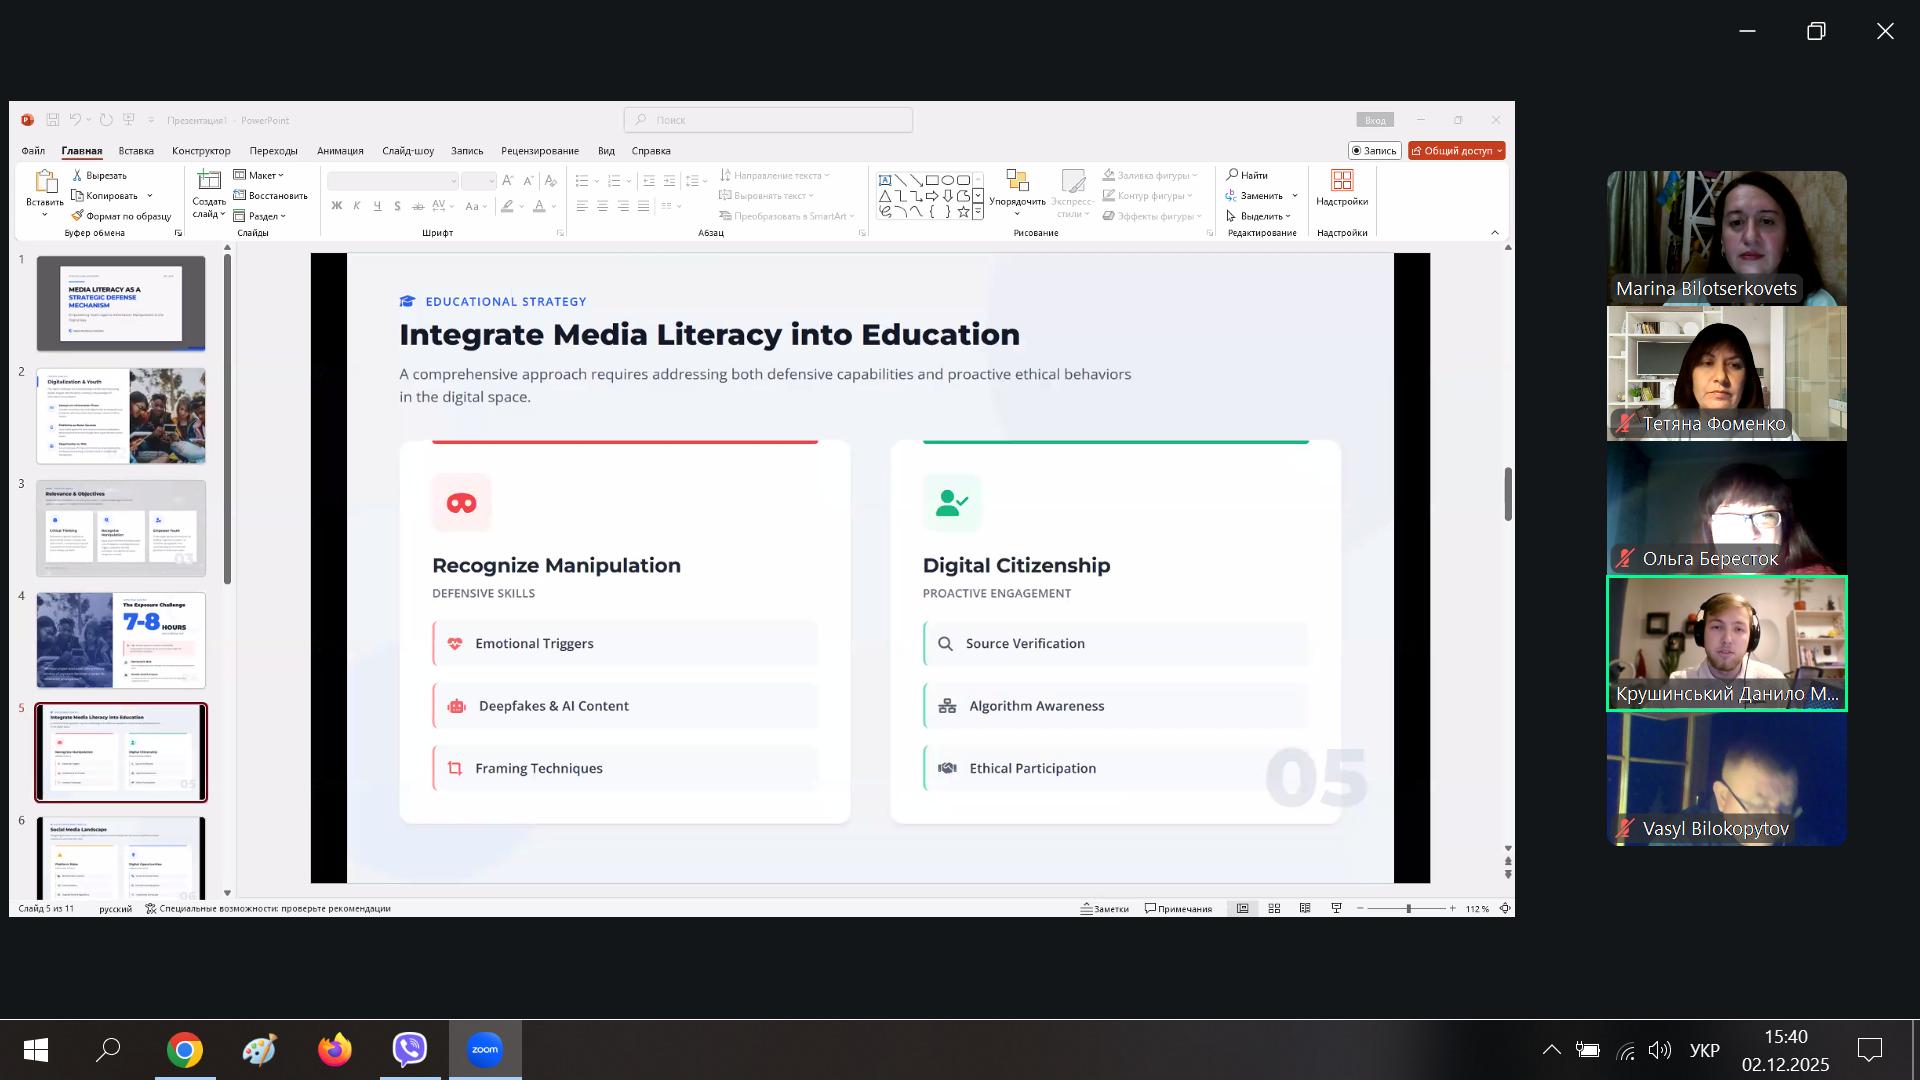Toggle the Notes (Заметки) pane
Screen dimensions: 1920x1080
1105,908
